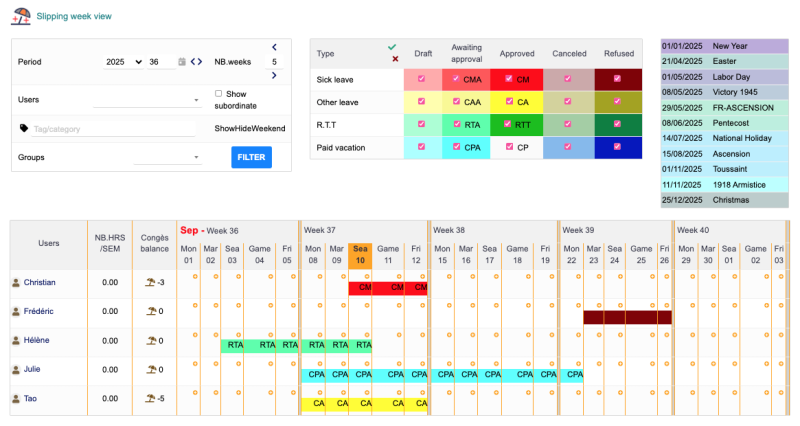Expand the Groups dropdown
Image resolution: width=800 pixels, height=426 pixels.
click(168, 157)
